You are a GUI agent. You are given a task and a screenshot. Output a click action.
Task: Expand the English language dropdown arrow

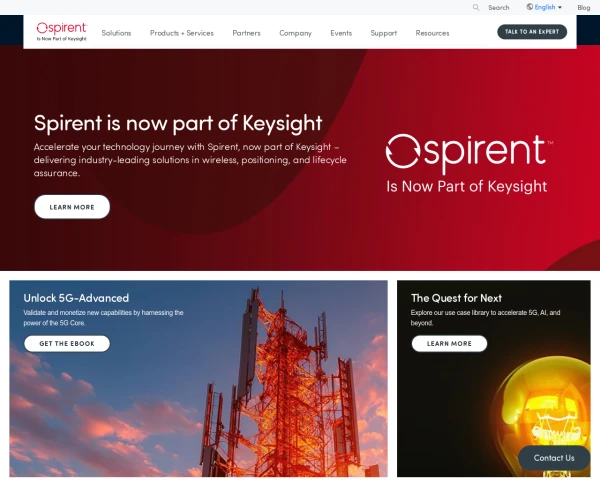pos(560,7)
